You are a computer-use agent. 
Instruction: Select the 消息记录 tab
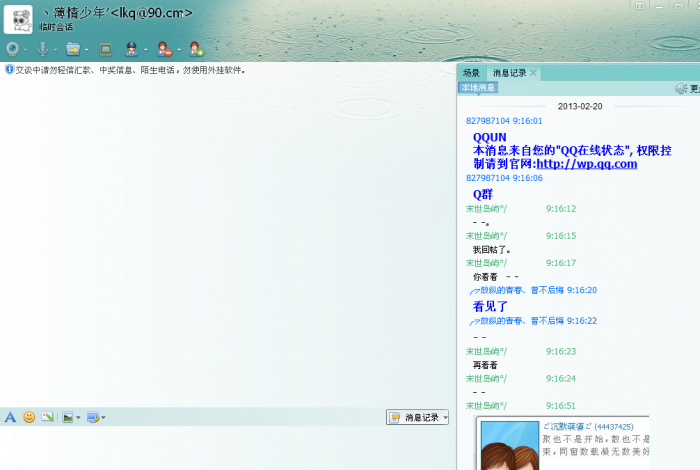pos(509,73)
